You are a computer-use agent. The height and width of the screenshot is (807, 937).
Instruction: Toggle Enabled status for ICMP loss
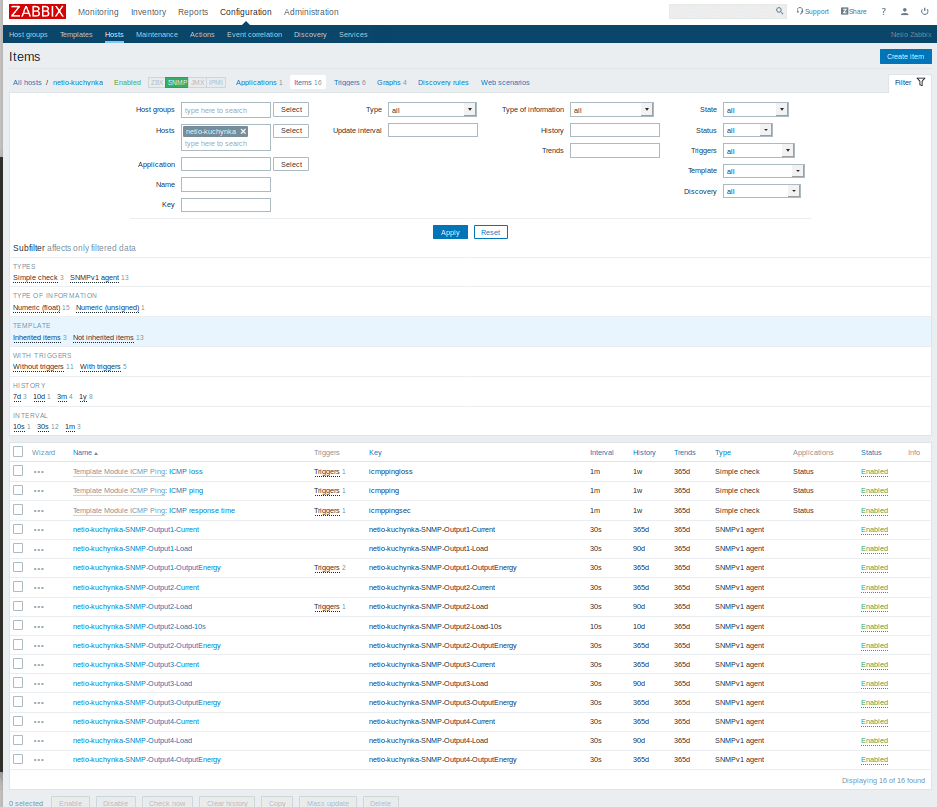[874, 472]
